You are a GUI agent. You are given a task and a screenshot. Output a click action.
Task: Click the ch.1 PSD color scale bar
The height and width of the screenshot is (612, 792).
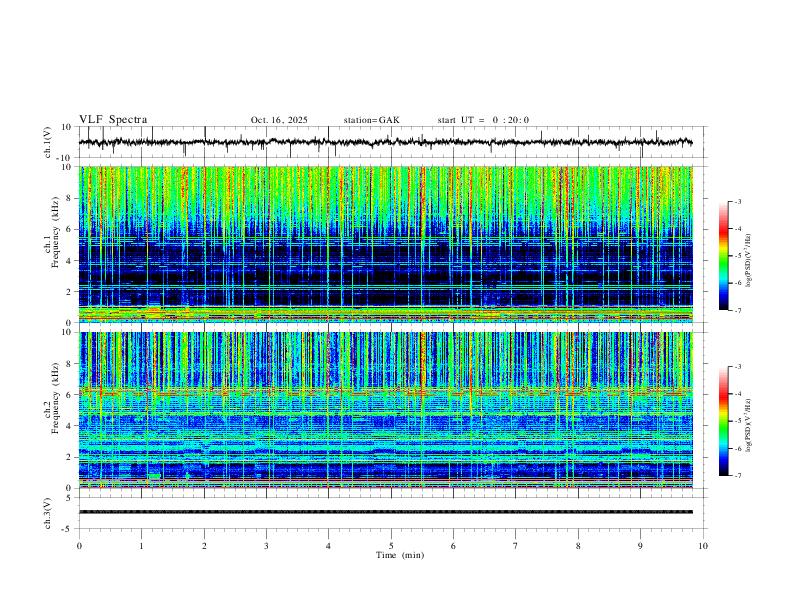pos(724,256)
